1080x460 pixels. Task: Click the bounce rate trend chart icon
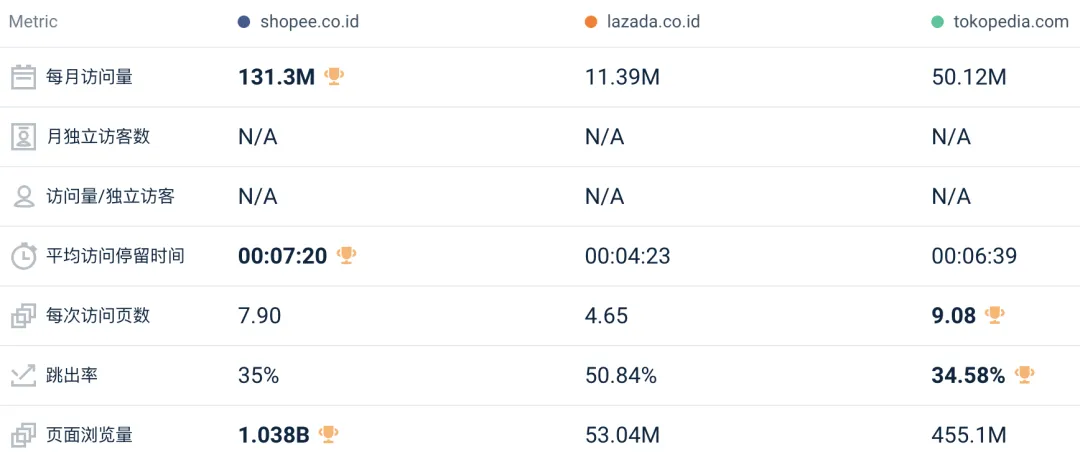point(23,376)
